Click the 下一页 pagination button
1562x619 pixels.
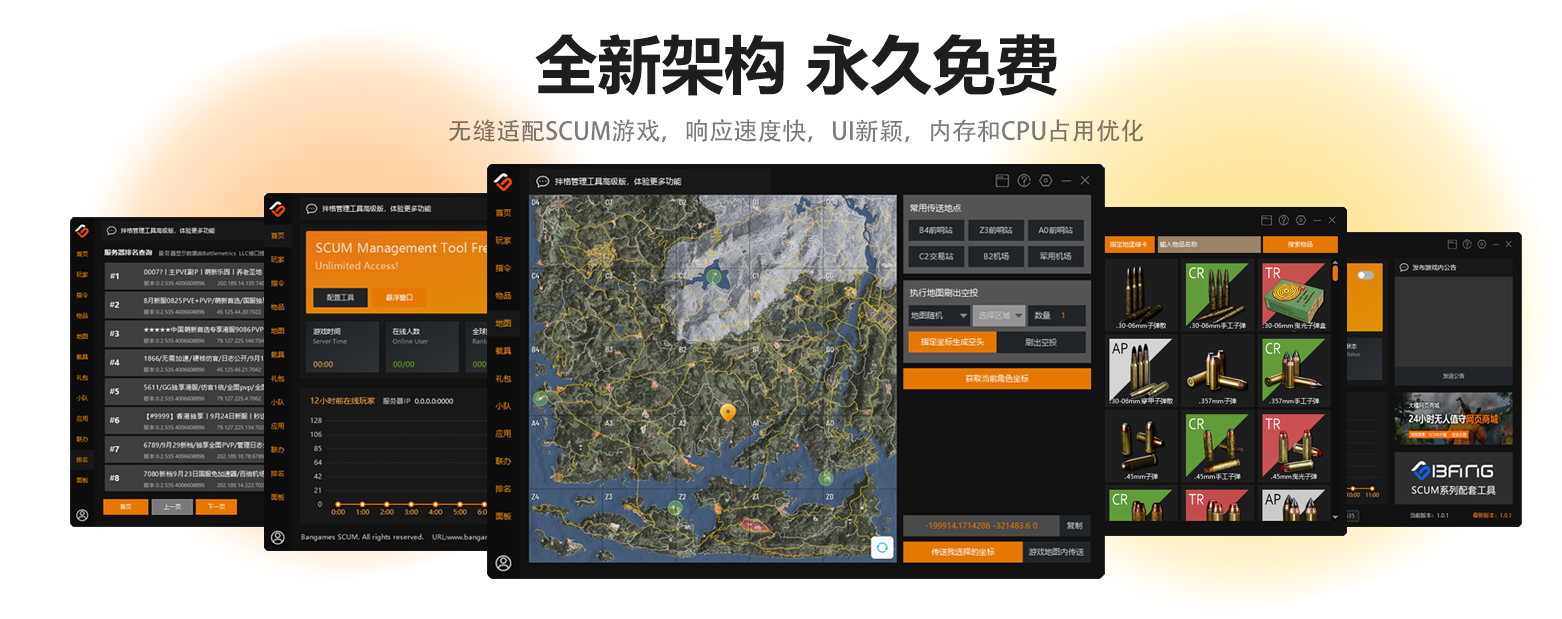click(x=214, y=506)
